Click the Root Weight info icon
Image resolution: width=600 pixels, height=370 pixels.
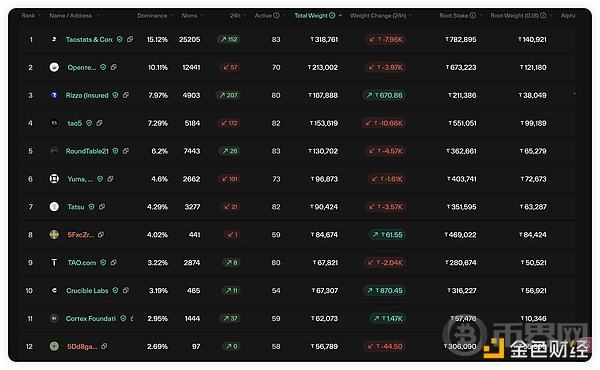[x=543, y=15]
